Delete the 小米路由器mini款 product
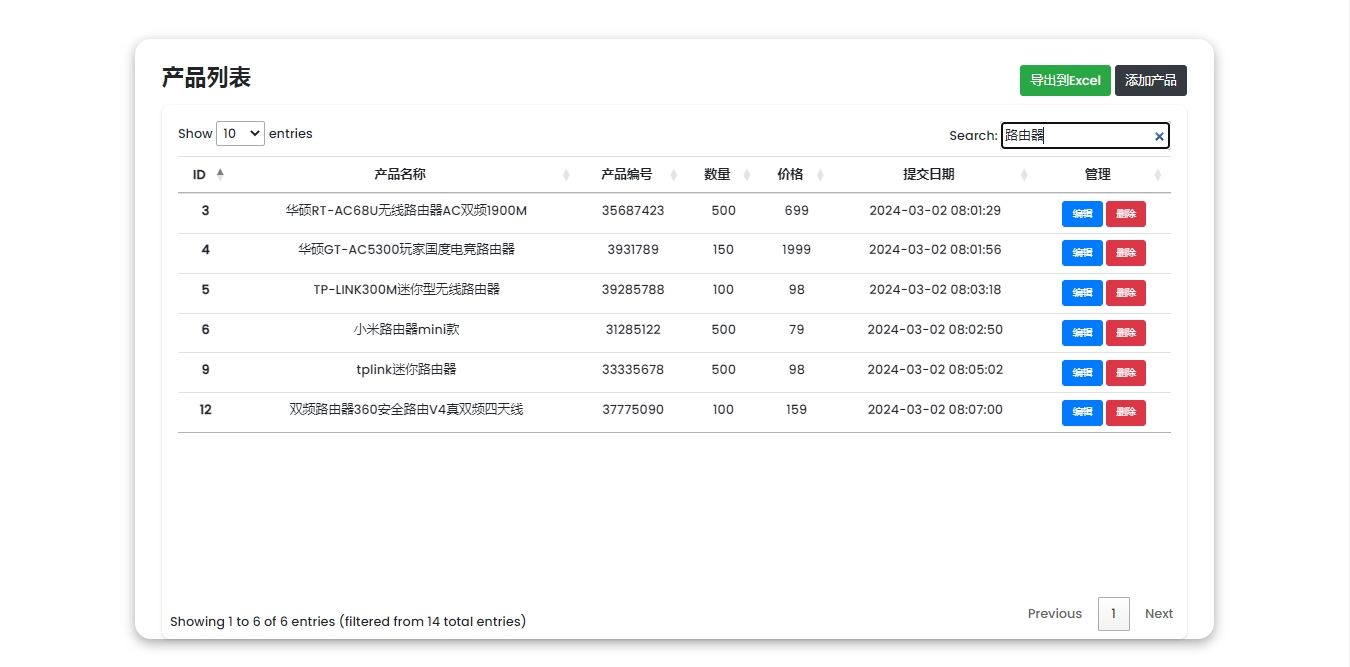The width and height of the screenshot is (1350, 667). pyautogui.click(x=1126, y=333)
